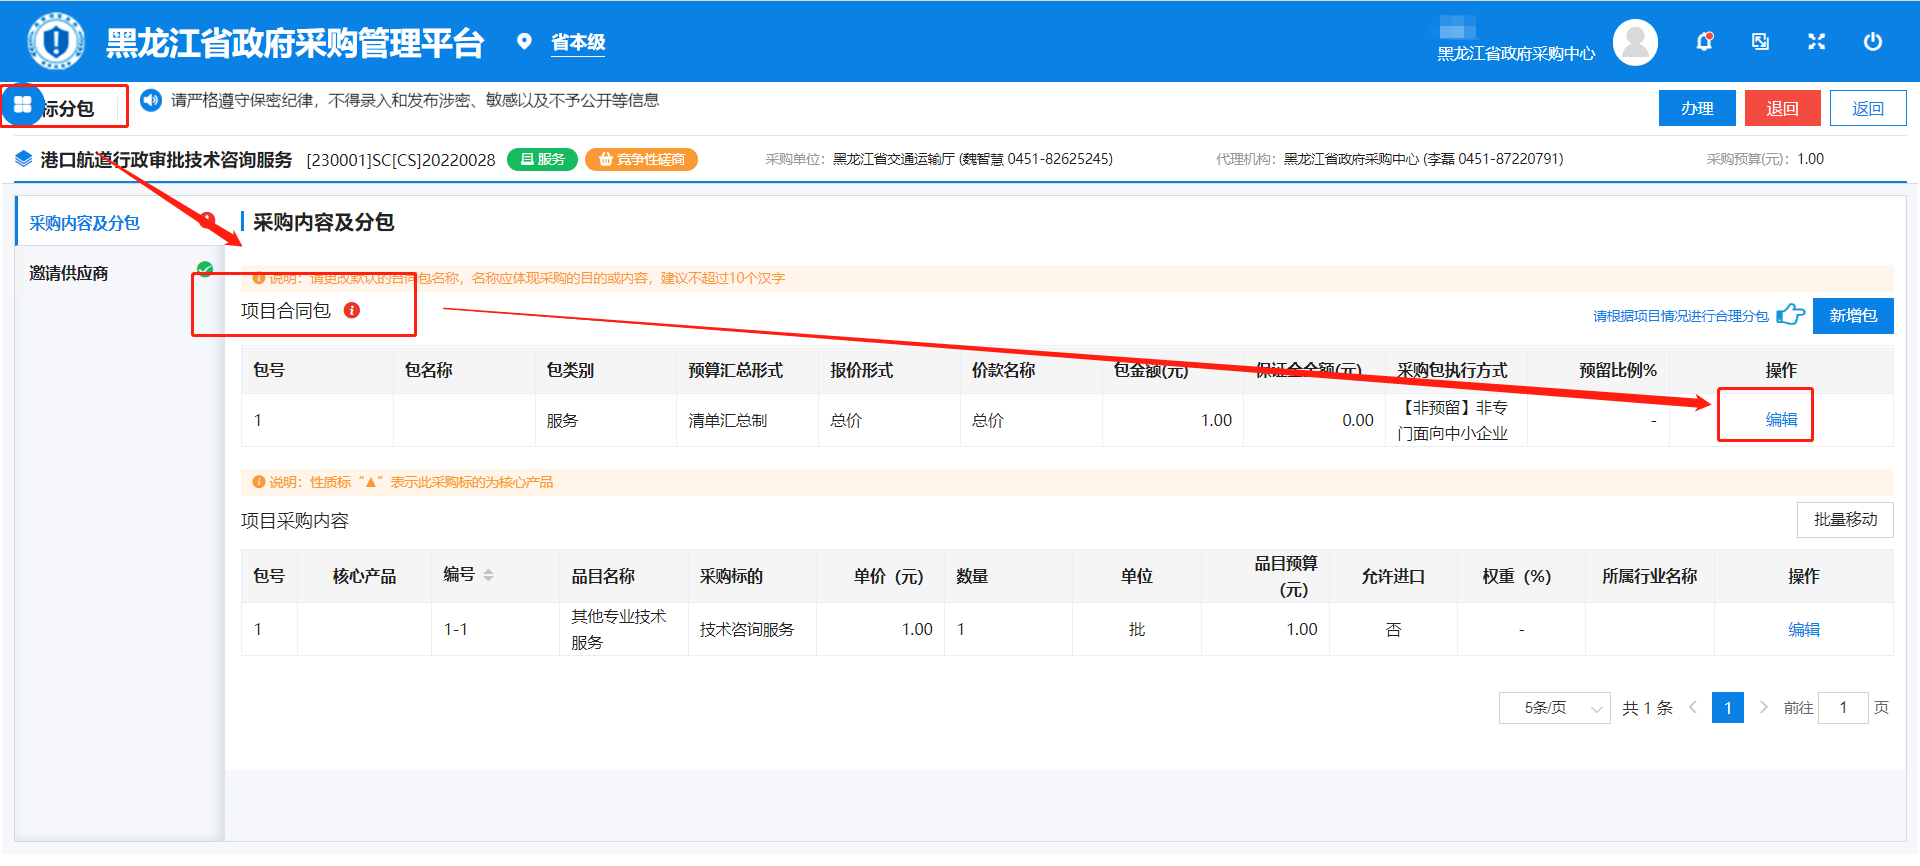Click the 项目采购内容 section title
The height and width of the screenshot is (866, 1920).
click(x=295, y=521)
